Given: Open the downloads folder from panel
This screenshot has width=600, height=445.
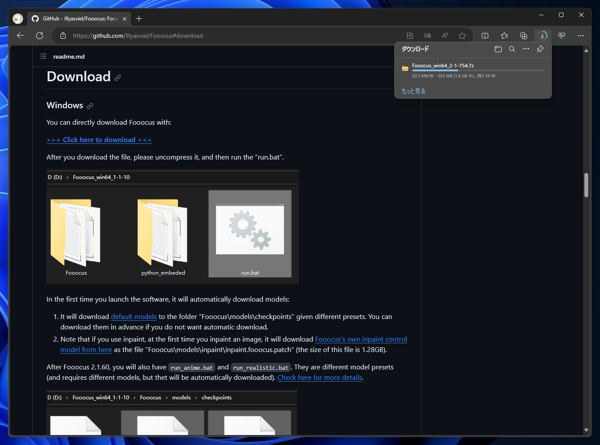Looking at the screenshot, I should pyautogui.click(x=498, y=49).
